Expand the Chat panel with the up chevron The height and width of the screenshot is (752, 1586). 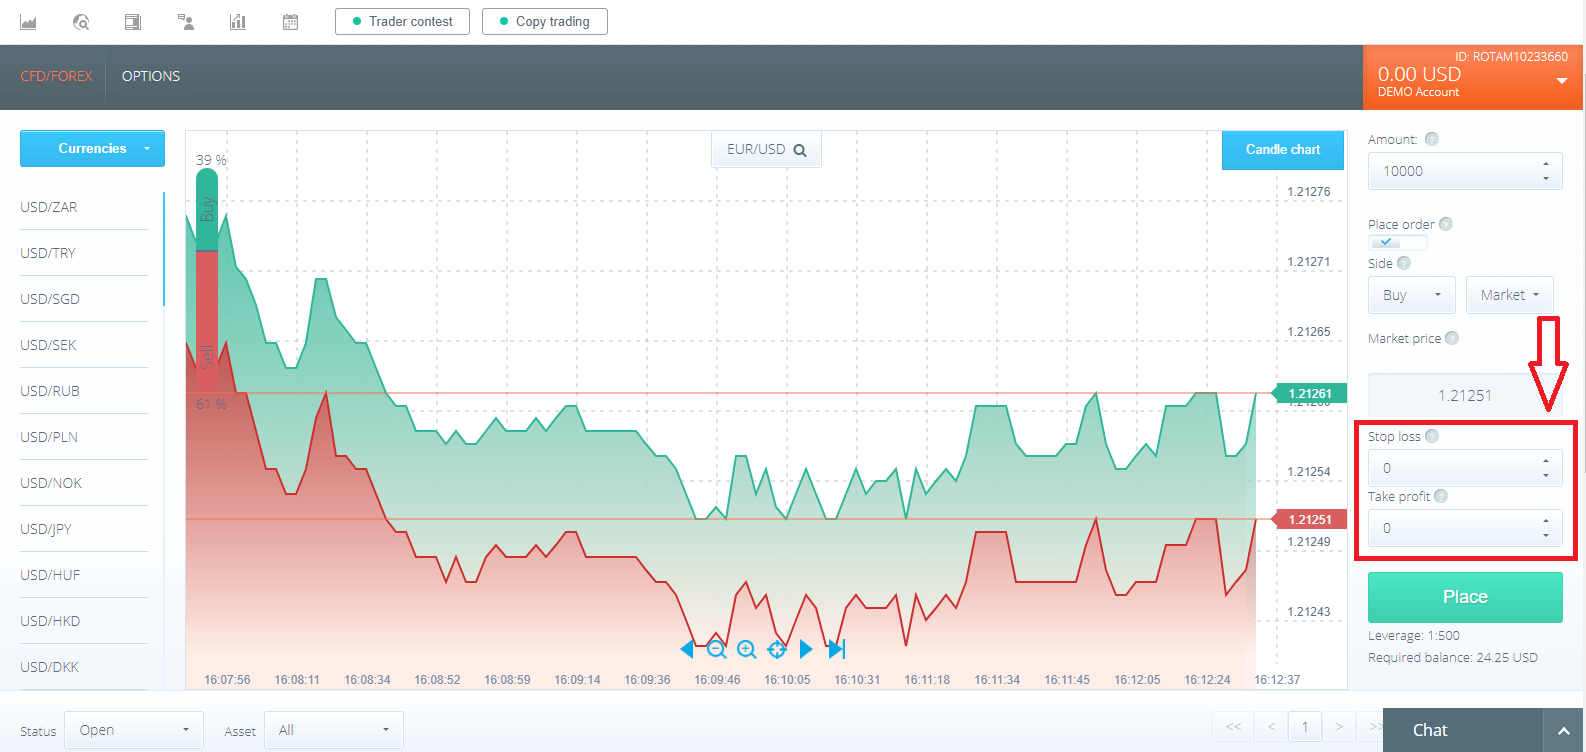[x=1564, y=731]
